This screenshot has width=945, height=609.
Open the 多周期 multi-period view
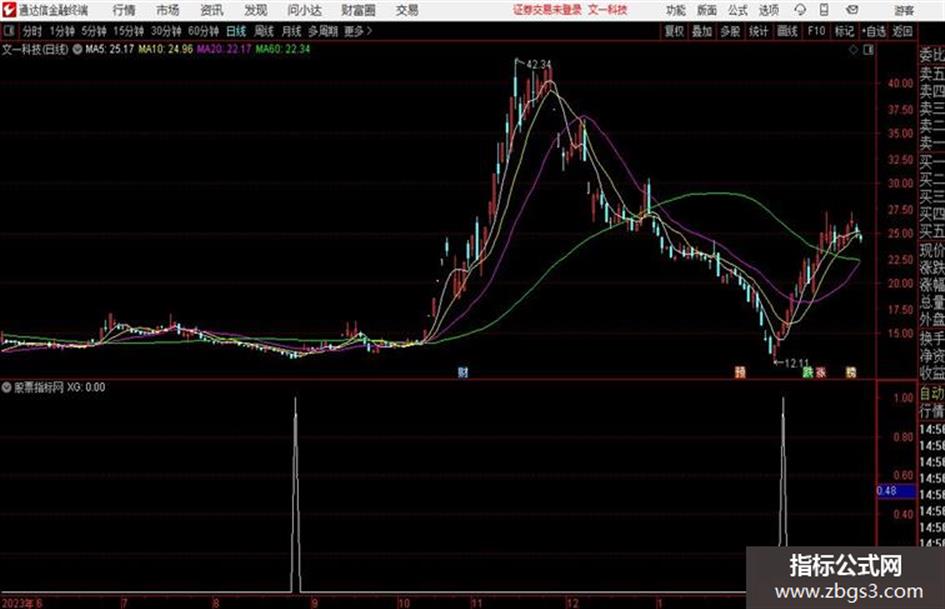tap(323, 31)
